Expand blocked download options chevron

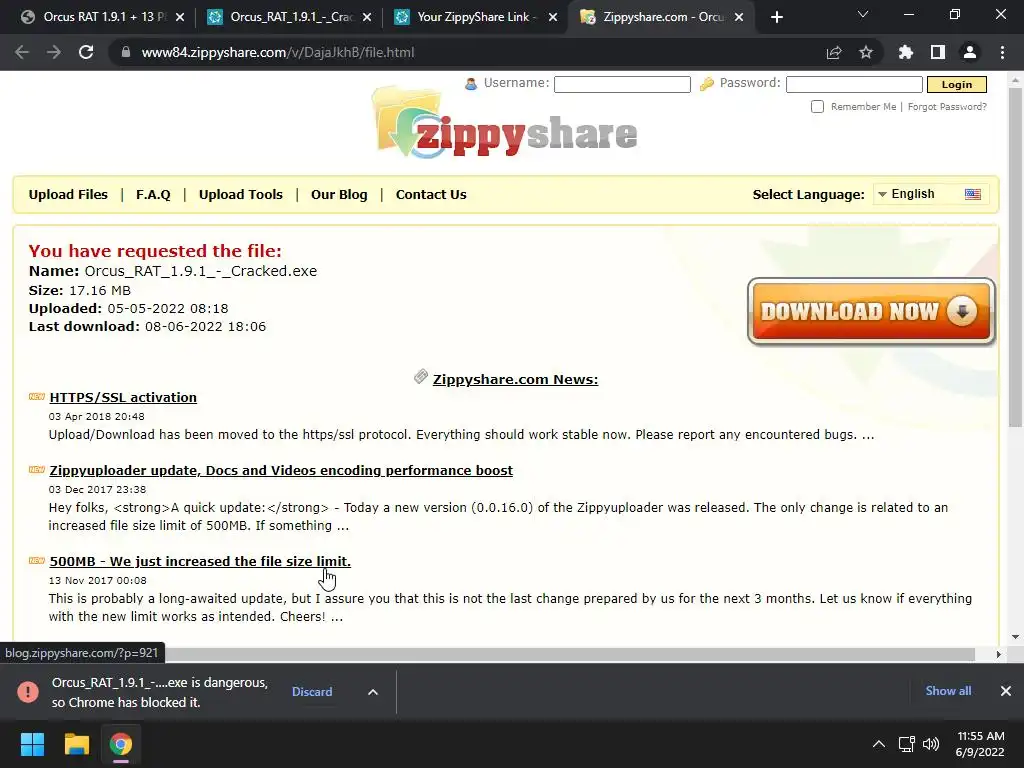[372, 692]
